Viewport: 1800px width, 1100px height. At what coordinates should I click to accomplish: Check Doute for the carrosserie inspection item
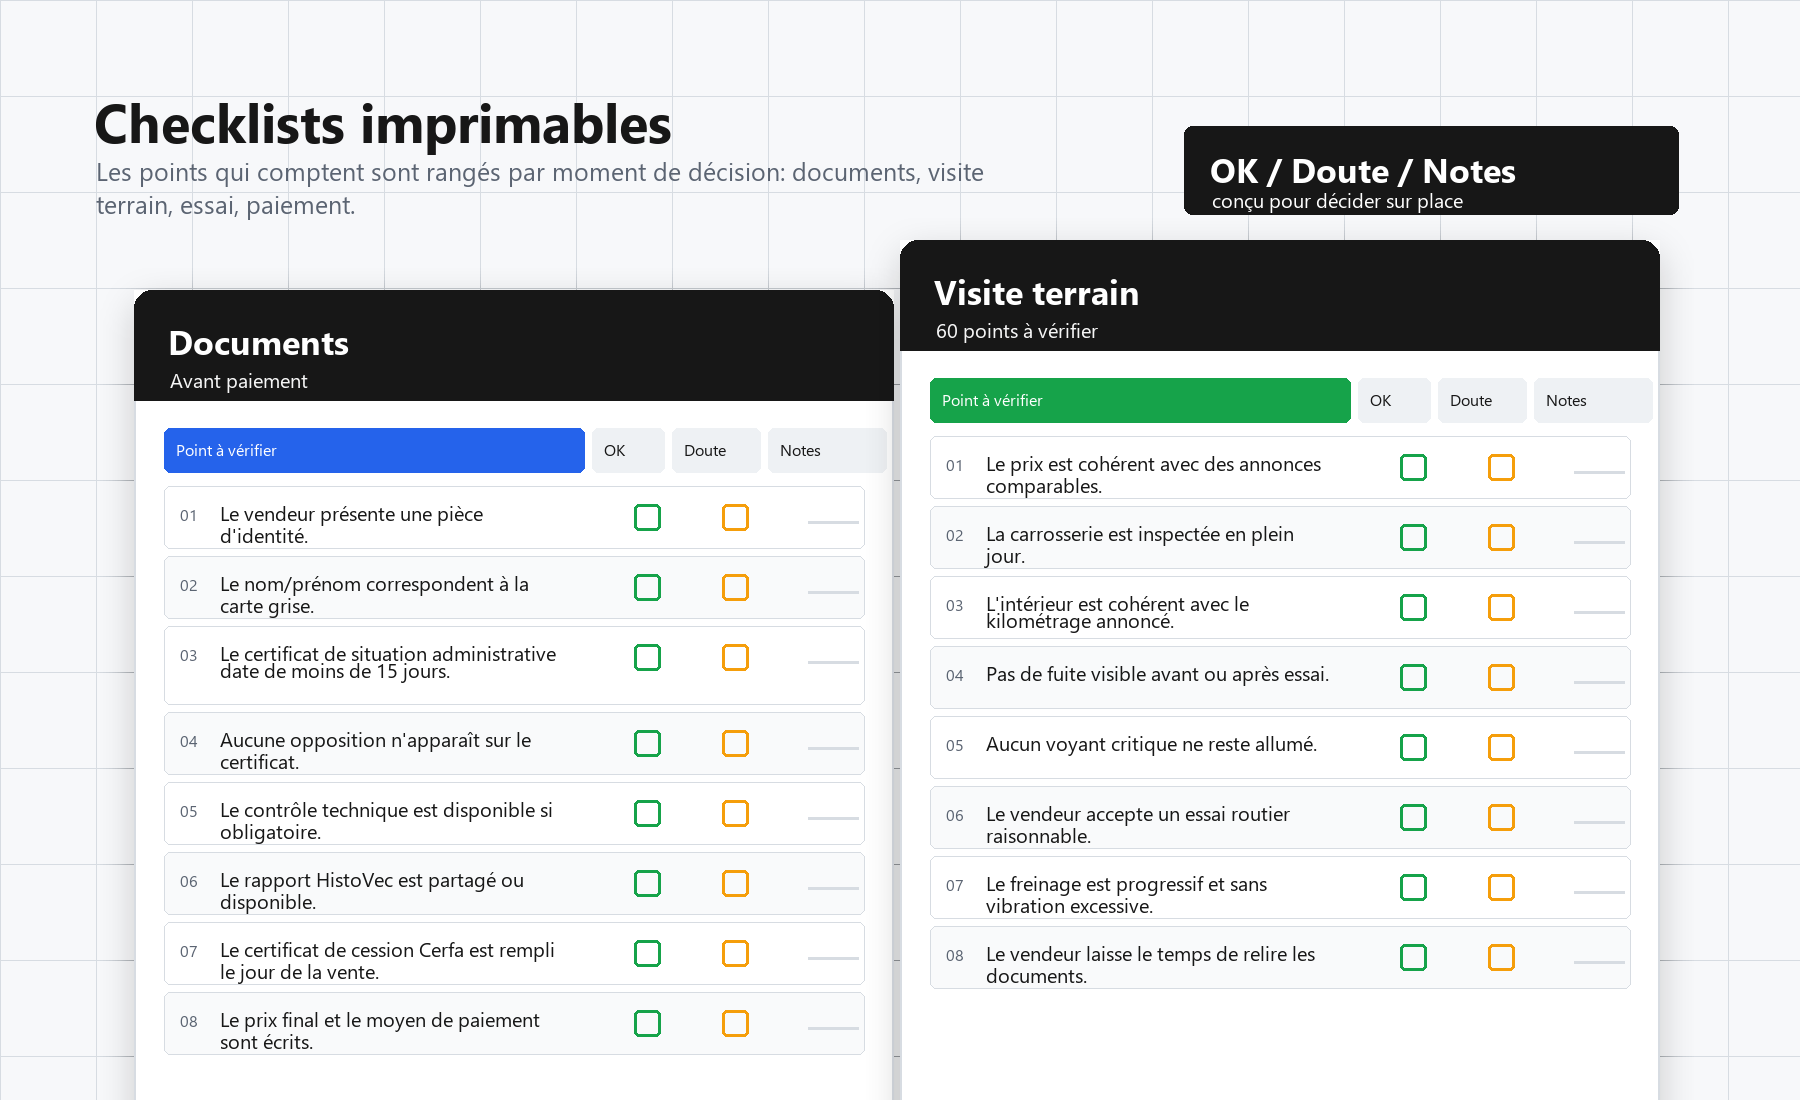pos(1501,537)
